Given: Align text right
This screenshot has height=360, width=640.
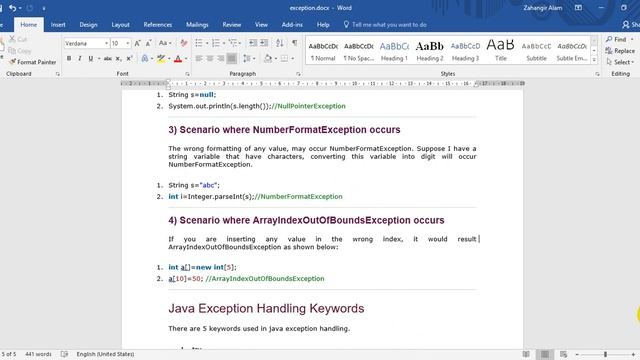Looking at the screenshot, I should click(x=221, y=59).
